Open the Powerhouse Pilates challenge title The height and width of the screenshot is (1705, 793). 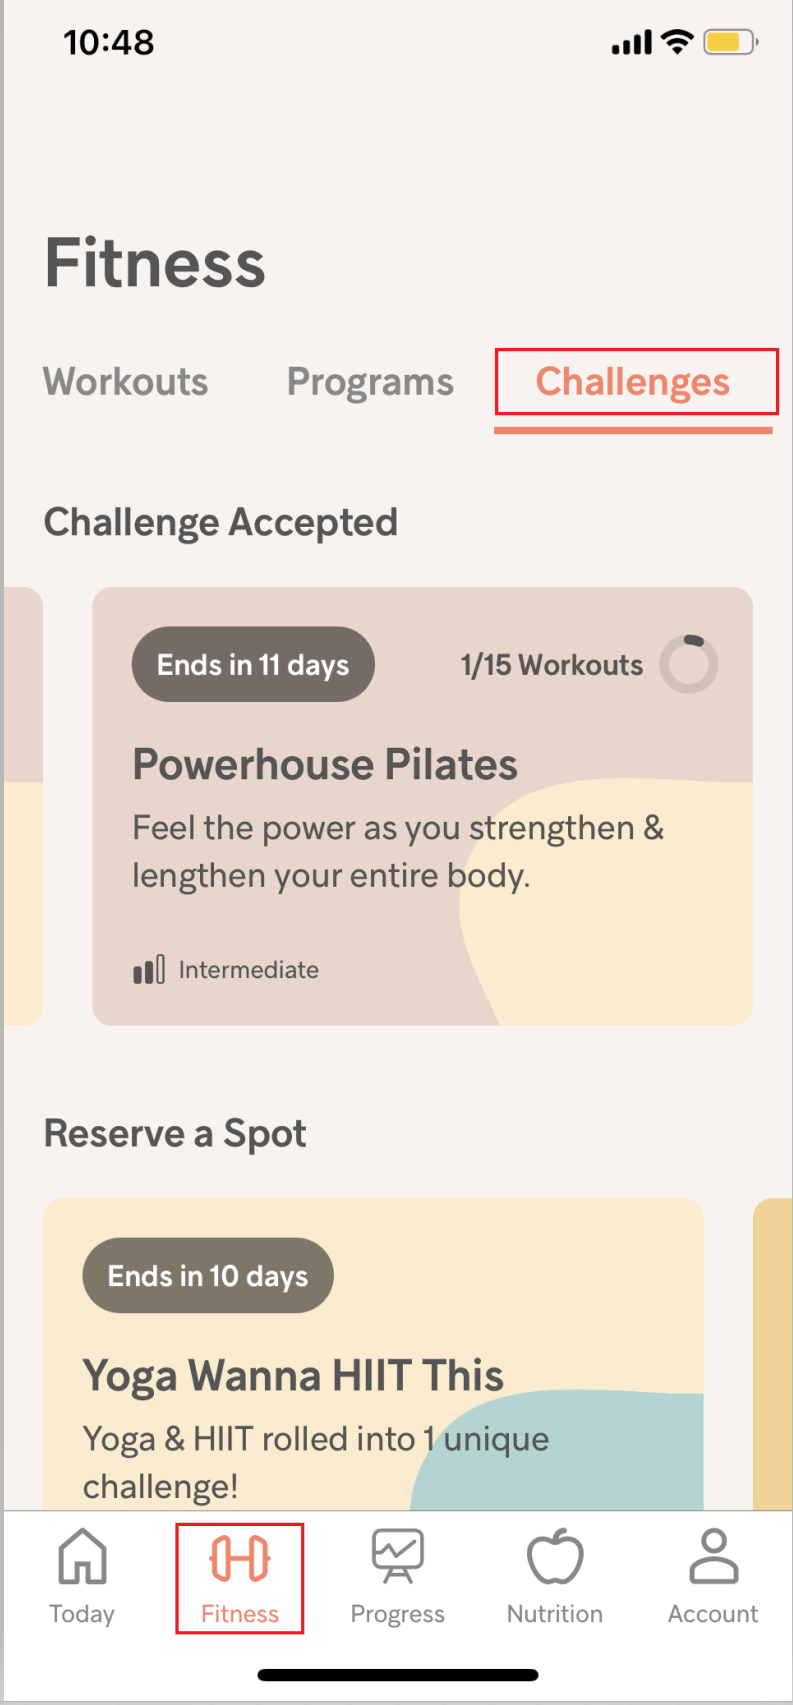325,765
